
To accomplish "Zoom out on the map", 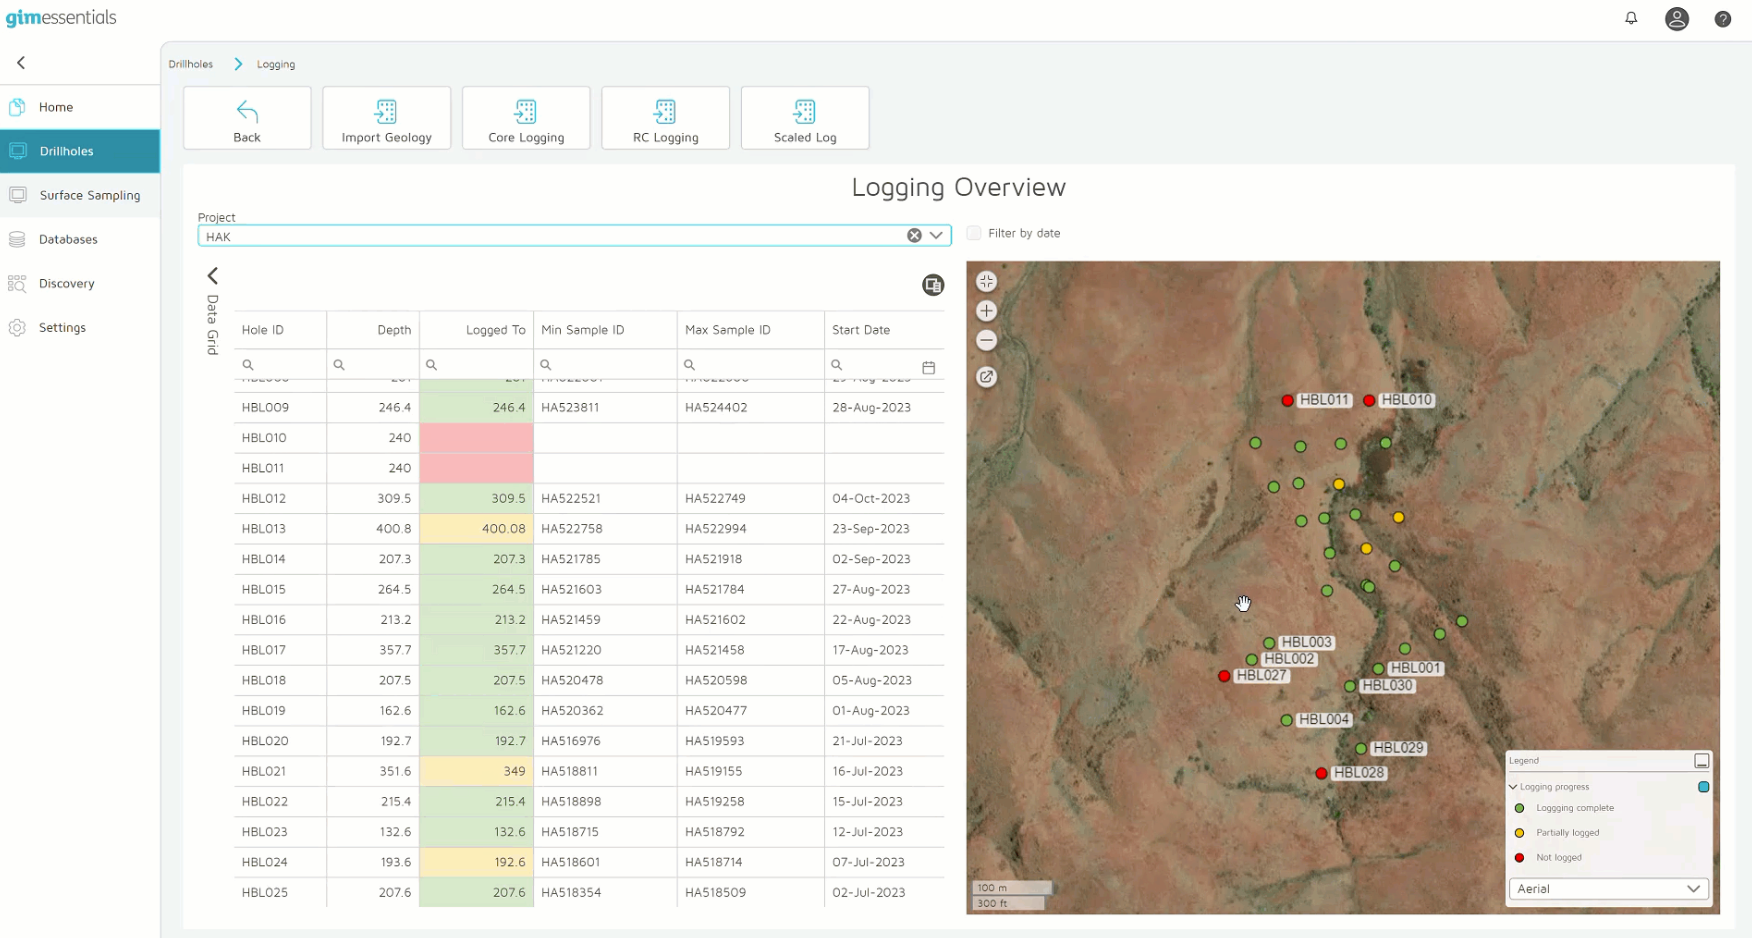I will 986,340.
